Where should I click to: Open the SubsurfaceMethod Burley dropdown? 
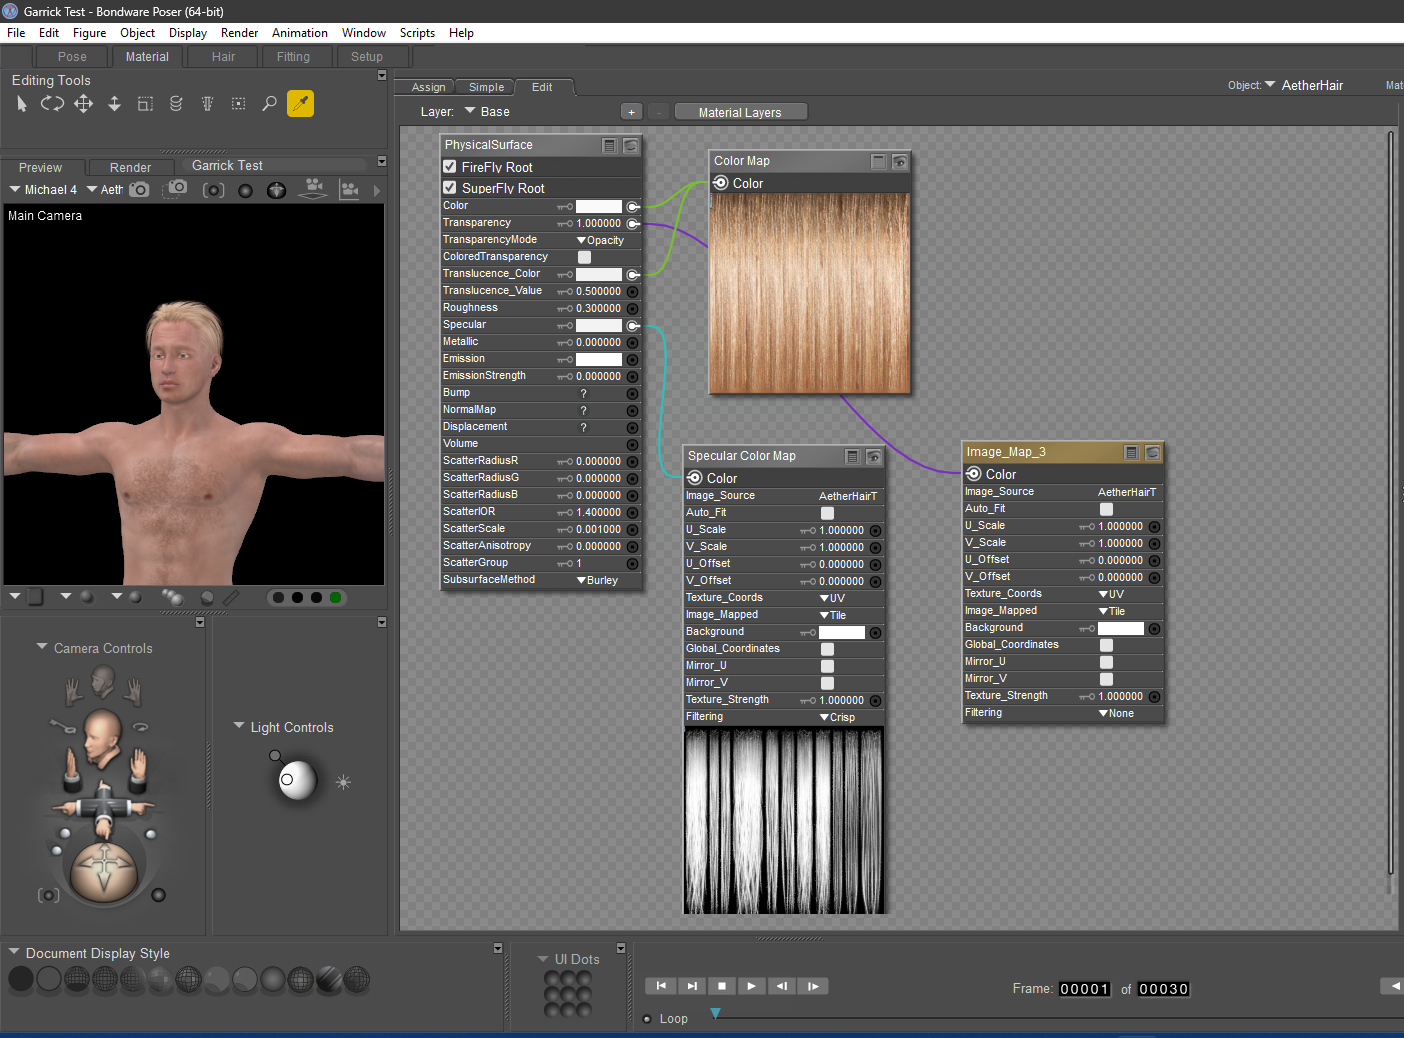point(597,580)
